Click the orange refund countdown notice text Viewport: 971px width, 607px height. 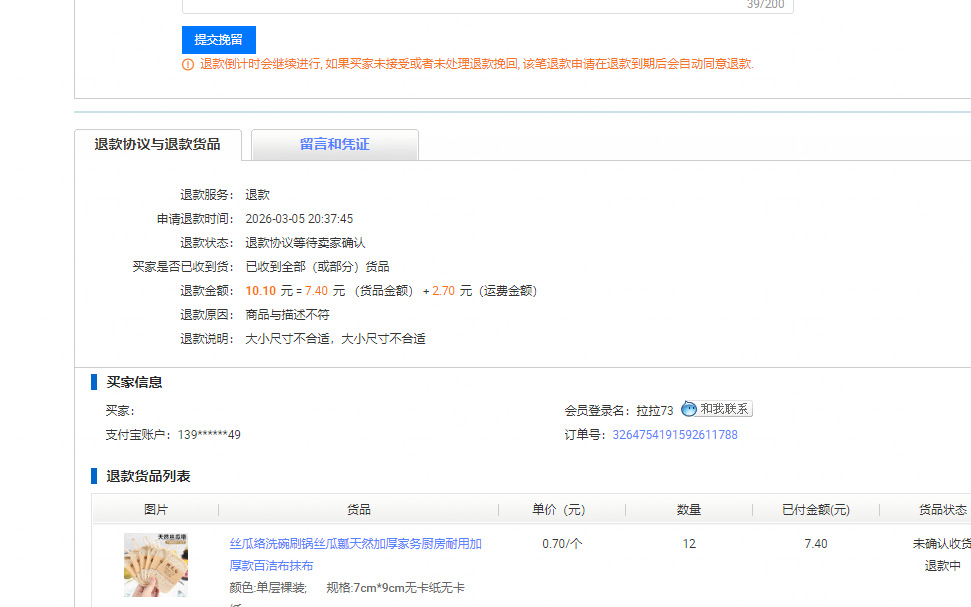point(477,64)
